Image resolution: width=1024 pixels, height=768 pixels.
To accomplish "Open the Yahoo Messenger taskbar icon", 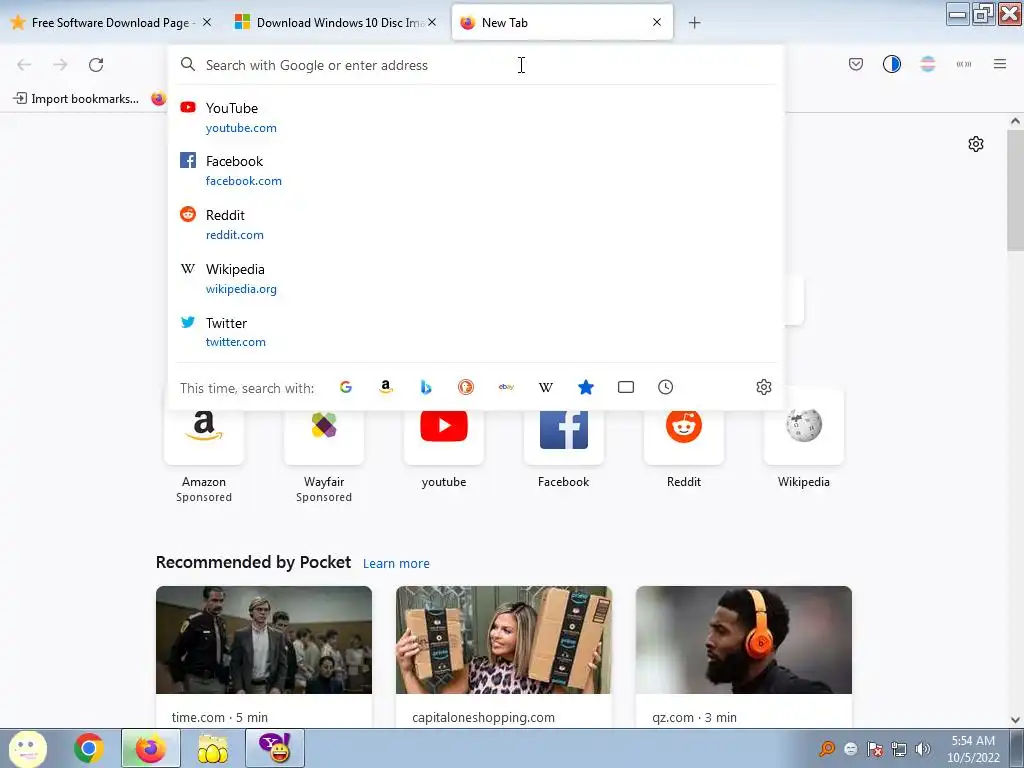I will tap(275, 748).
